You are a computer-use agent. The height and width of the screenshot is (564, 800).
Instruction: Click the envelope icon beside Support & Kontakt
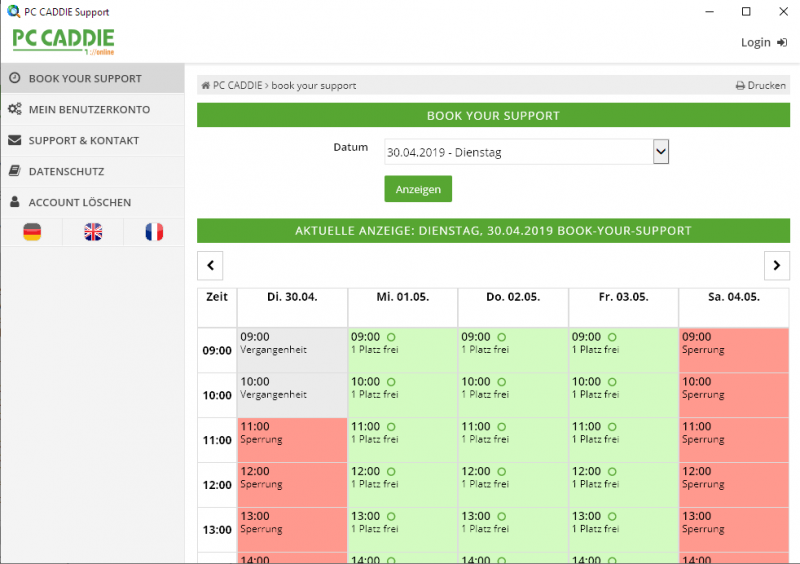coord(15,140)
